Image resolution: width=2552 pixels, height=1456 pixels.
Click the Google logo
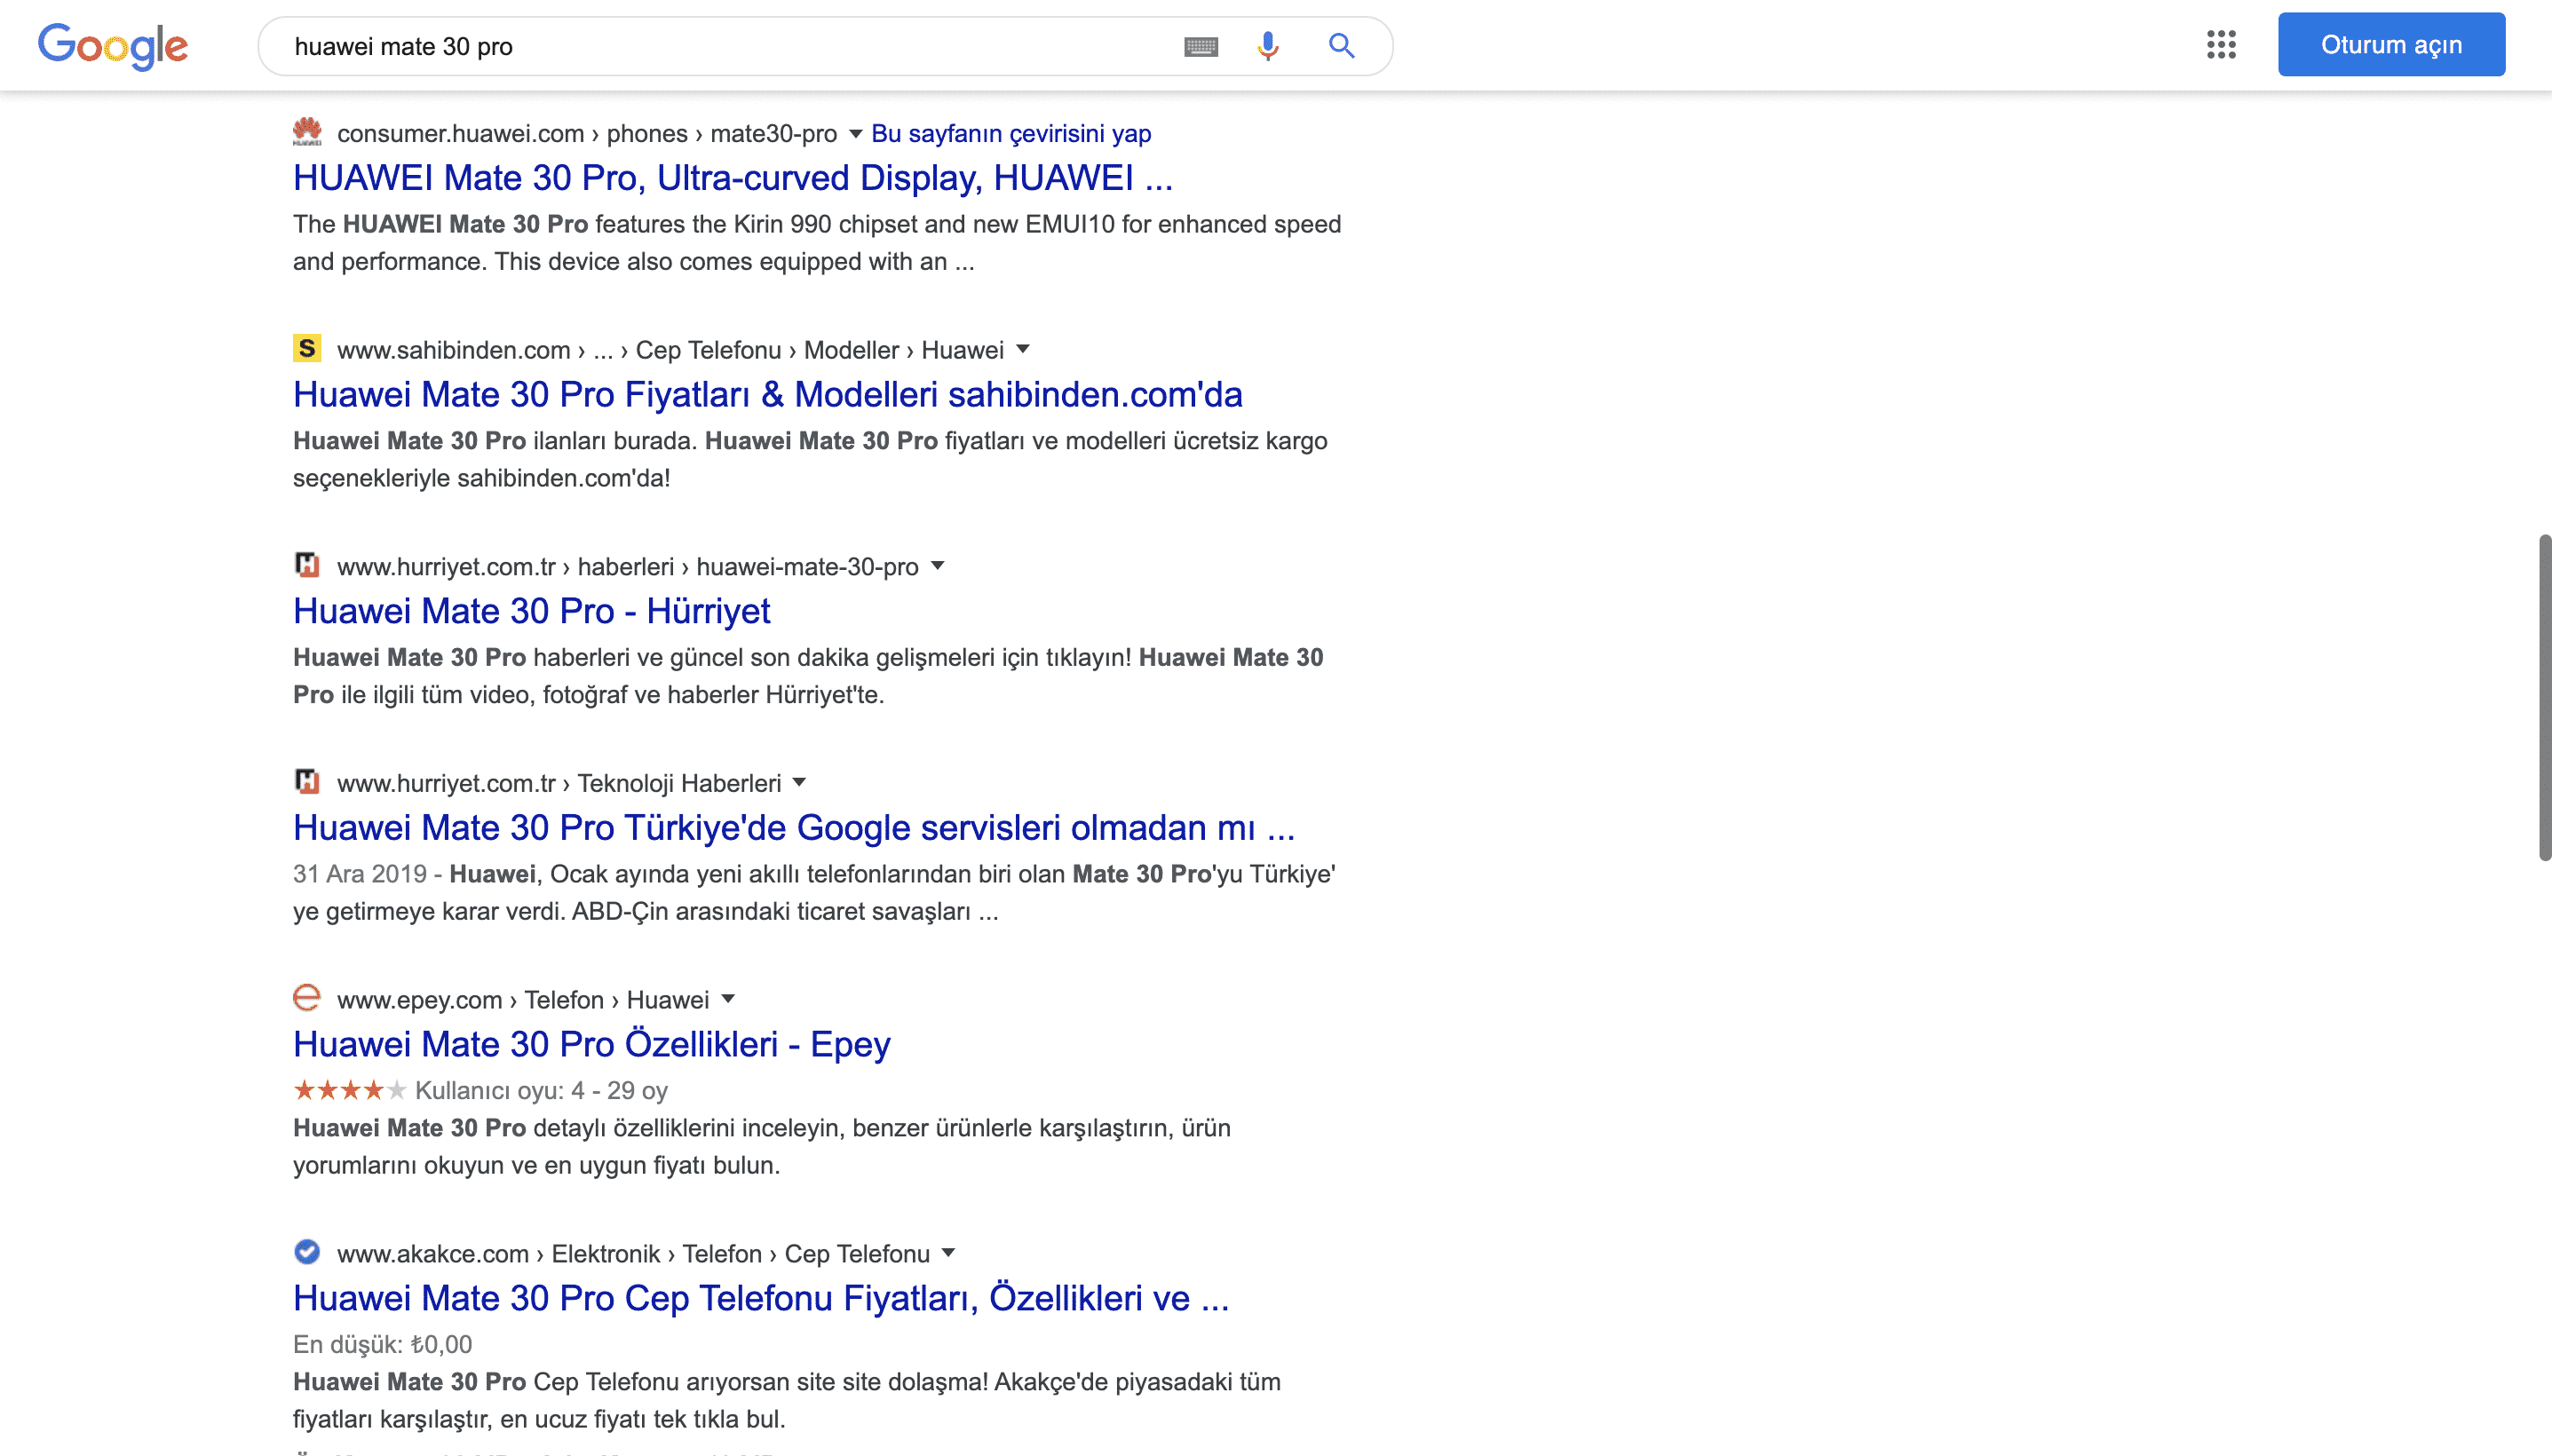tap(113, 45)
